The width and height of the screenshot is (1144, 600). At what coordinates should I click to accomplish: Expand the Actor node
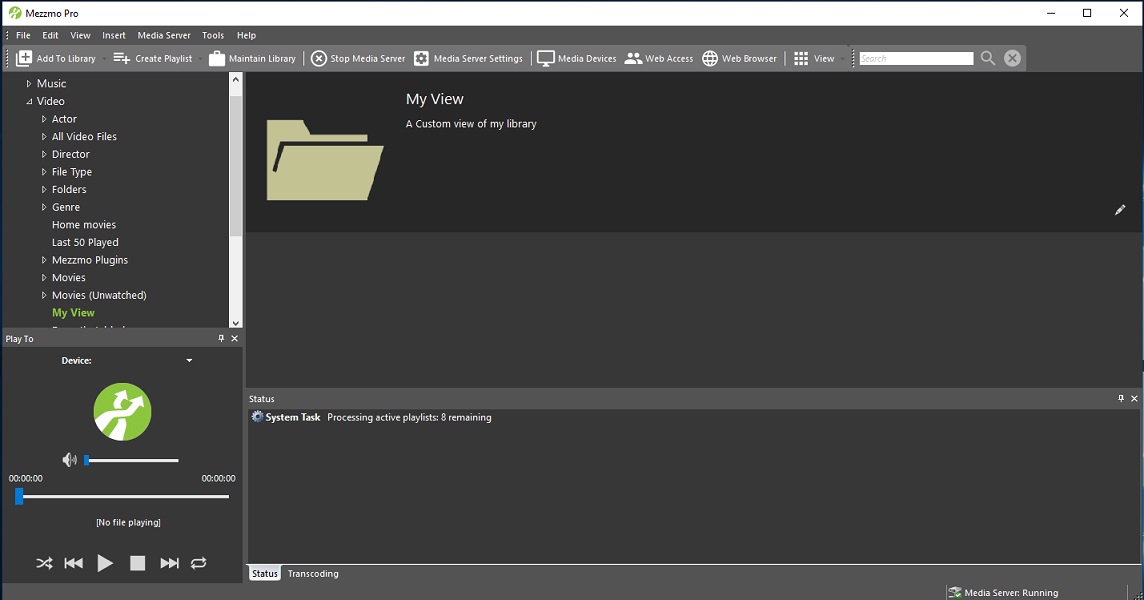click(x=44, y=119)
